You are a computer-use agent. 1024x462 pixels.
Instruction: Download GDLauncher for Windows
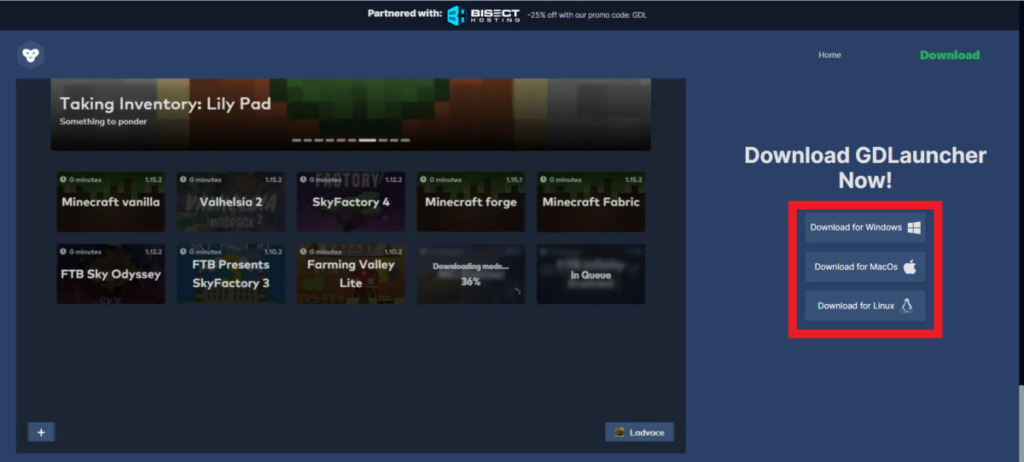click(865, 227)
